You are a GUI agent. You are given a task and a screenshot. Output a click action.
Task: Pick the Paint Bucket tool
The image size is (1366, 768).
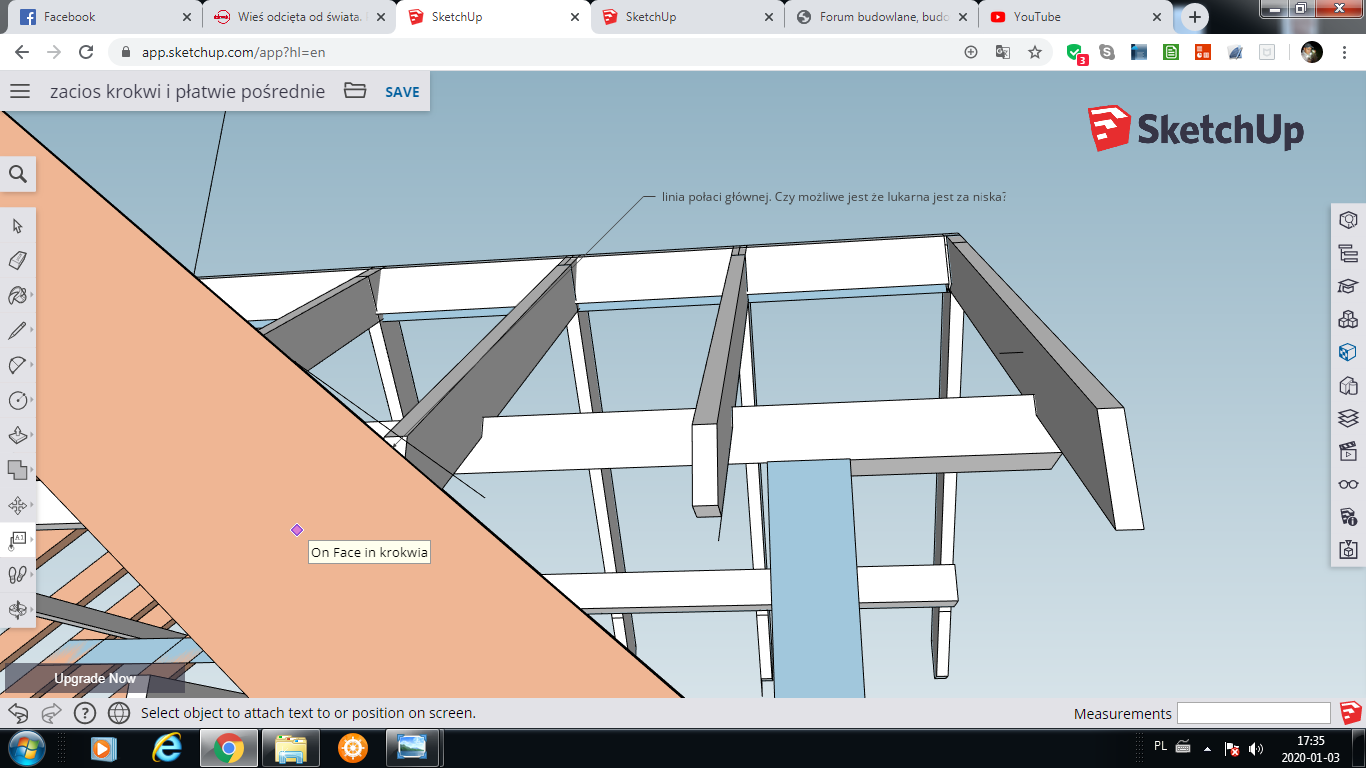[17, 295]
